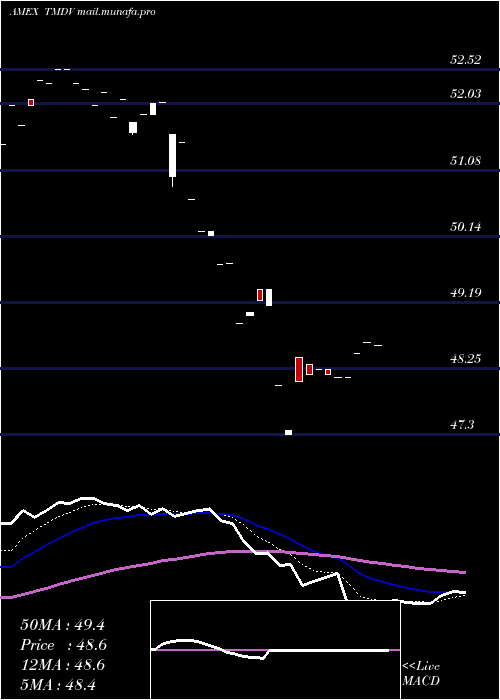Image resolution: width=500 pixels, height=700 pixels.
Task: Click the 52.52 price level label
Action: pyautogui.click(x=466, y=60)
